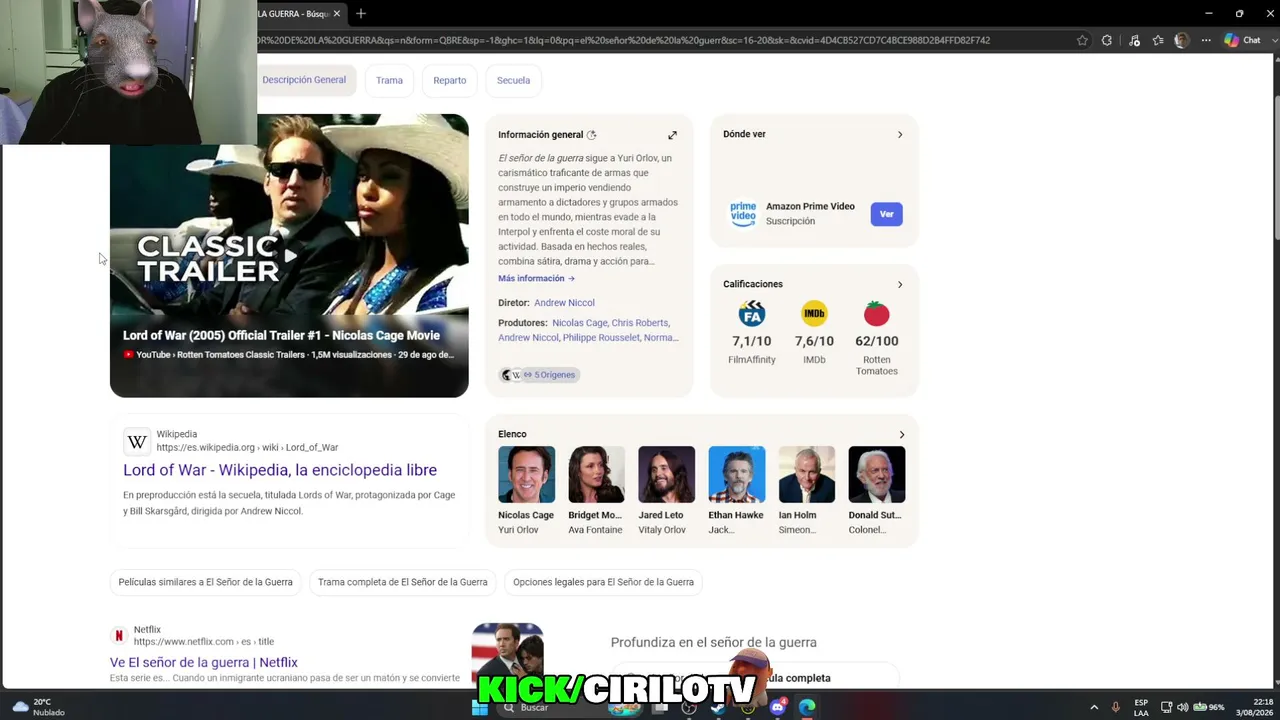This screenshot has width=1280, height=720.
Task: Open Ve El señor de la guerra Netflix link
Action: click(x=204, y=662)
